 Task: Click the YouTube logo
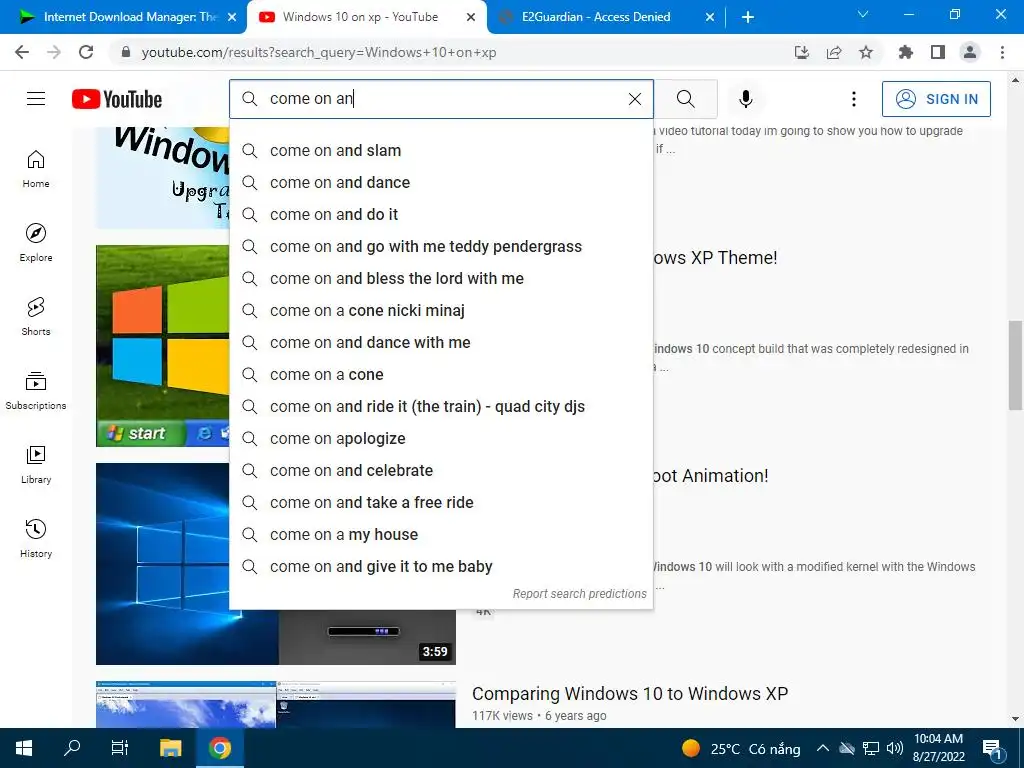(117, 99)
